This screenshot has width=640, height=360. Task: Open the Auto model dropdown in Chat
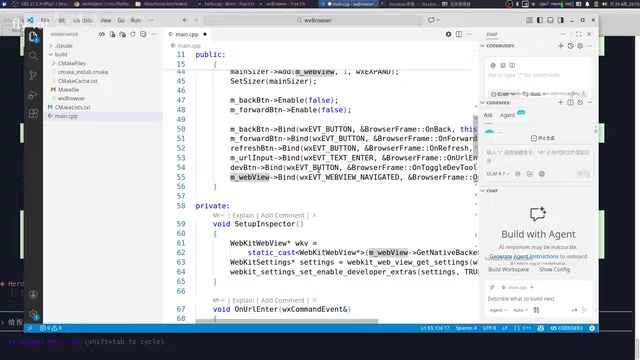520,310
